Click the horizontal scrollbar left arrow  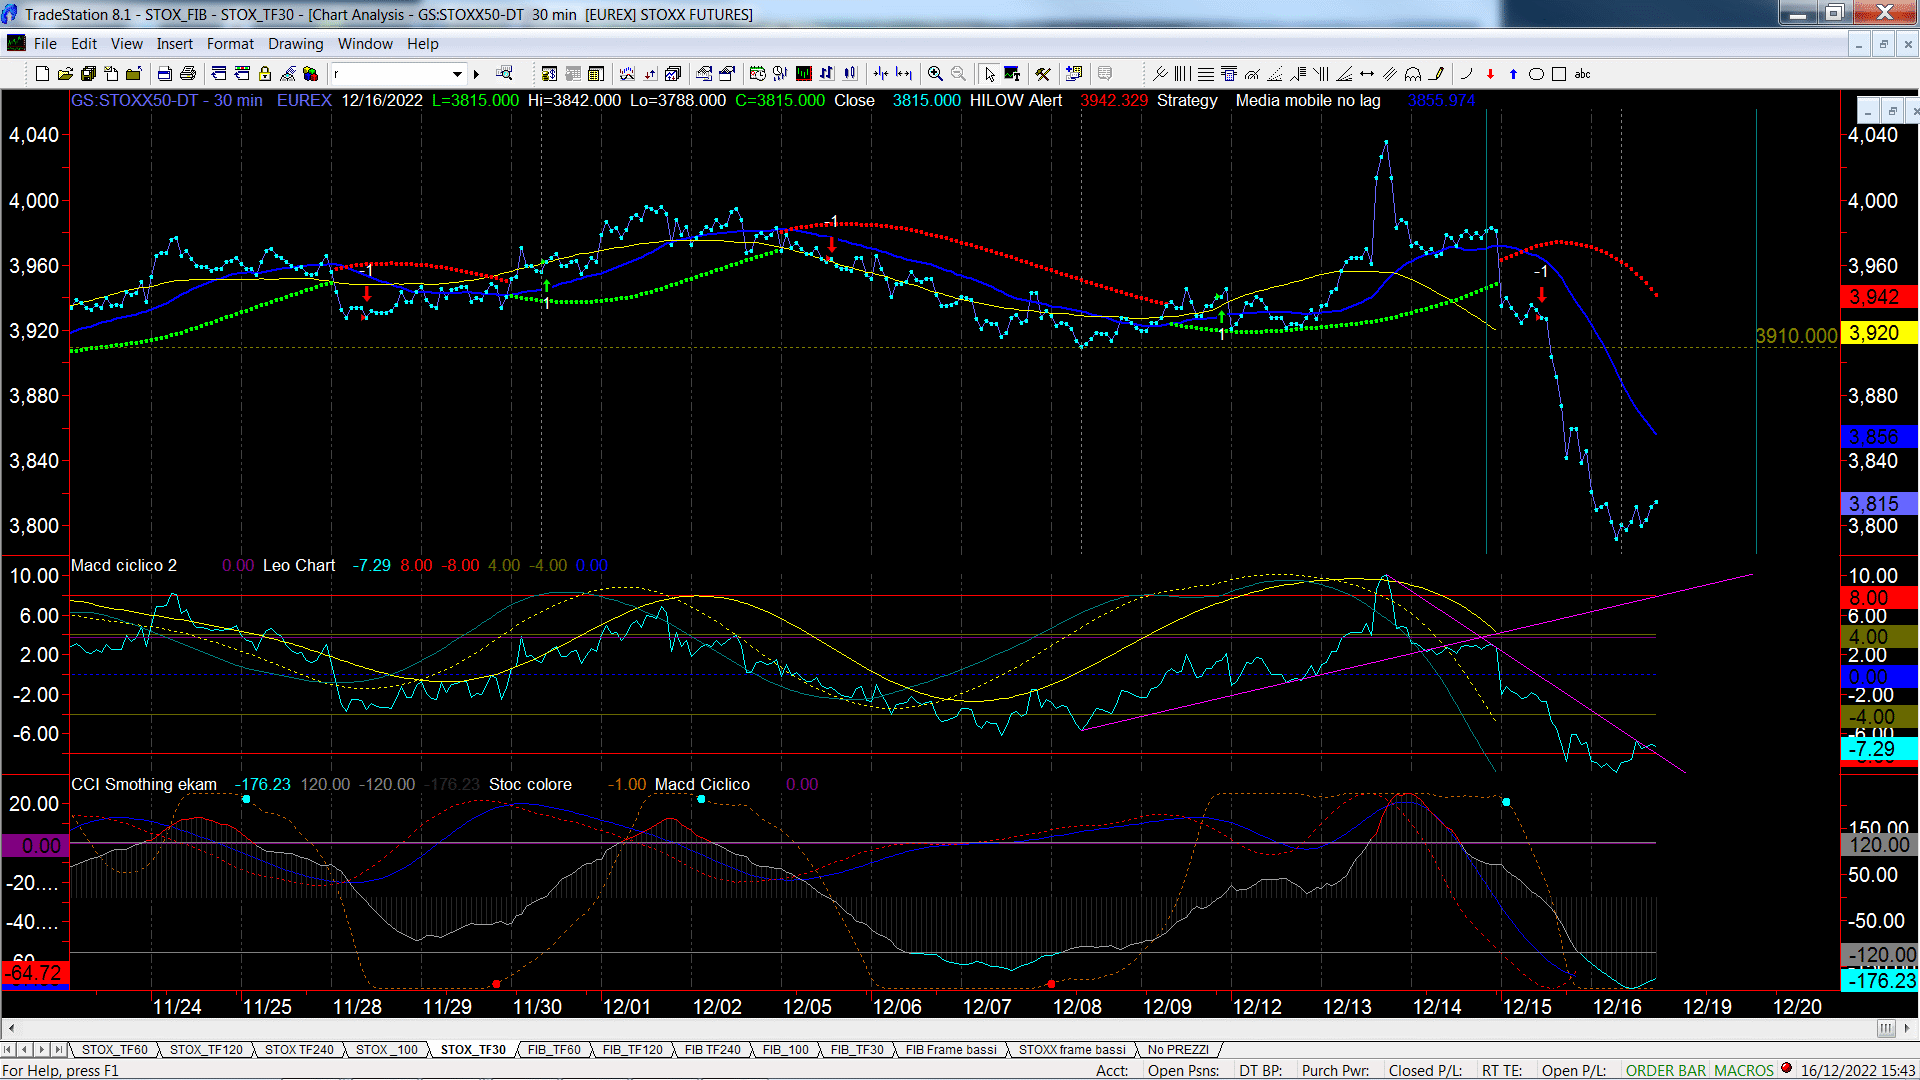pos(11,1028)
